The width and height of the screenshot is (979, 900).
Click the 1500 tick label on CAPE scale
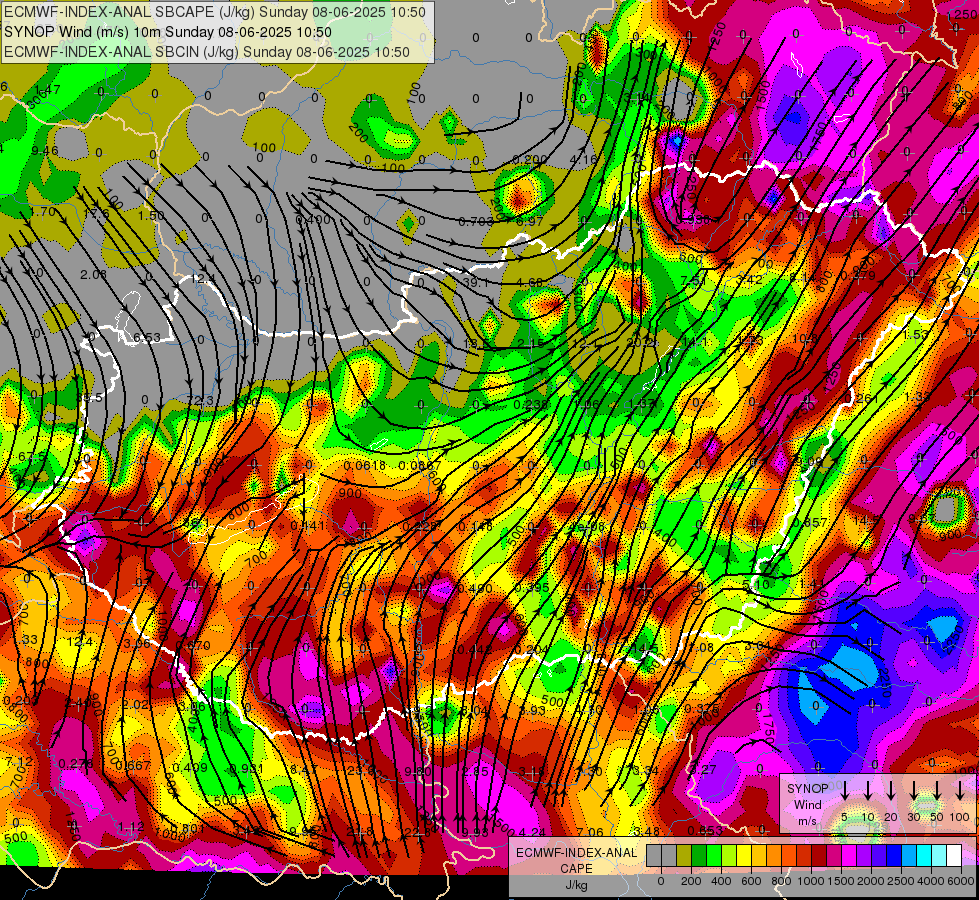tap(841, 881)
